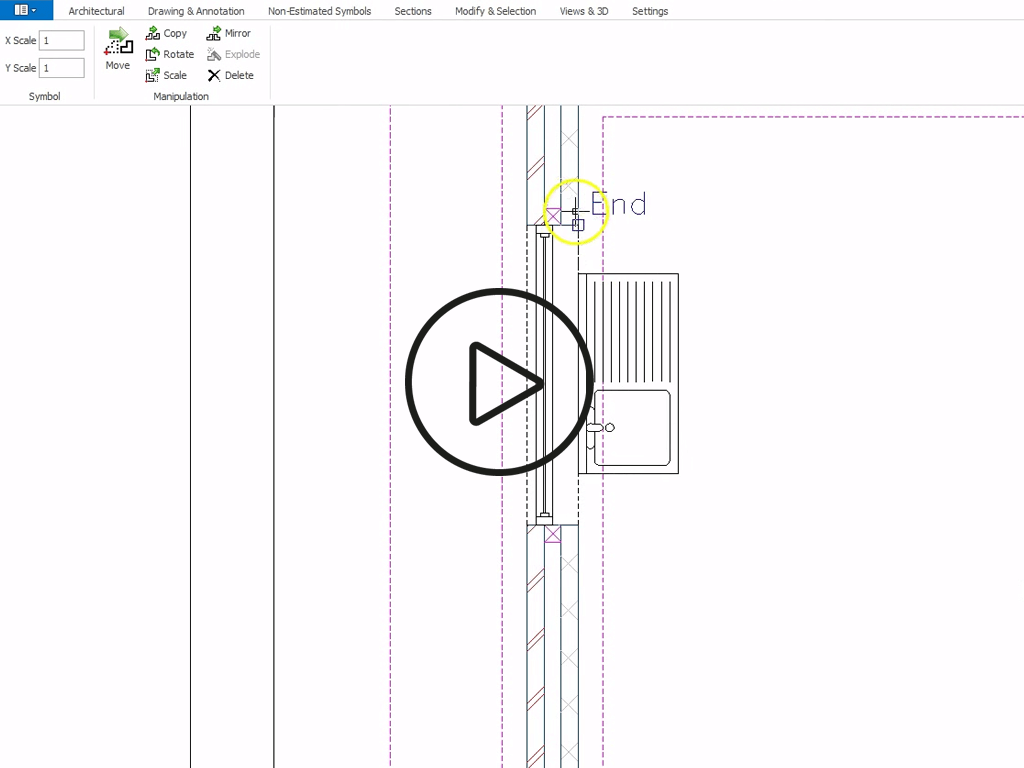The image size is (1024, 768).
Task: Click the magenta grip above the window
Action: click(553, 216)
